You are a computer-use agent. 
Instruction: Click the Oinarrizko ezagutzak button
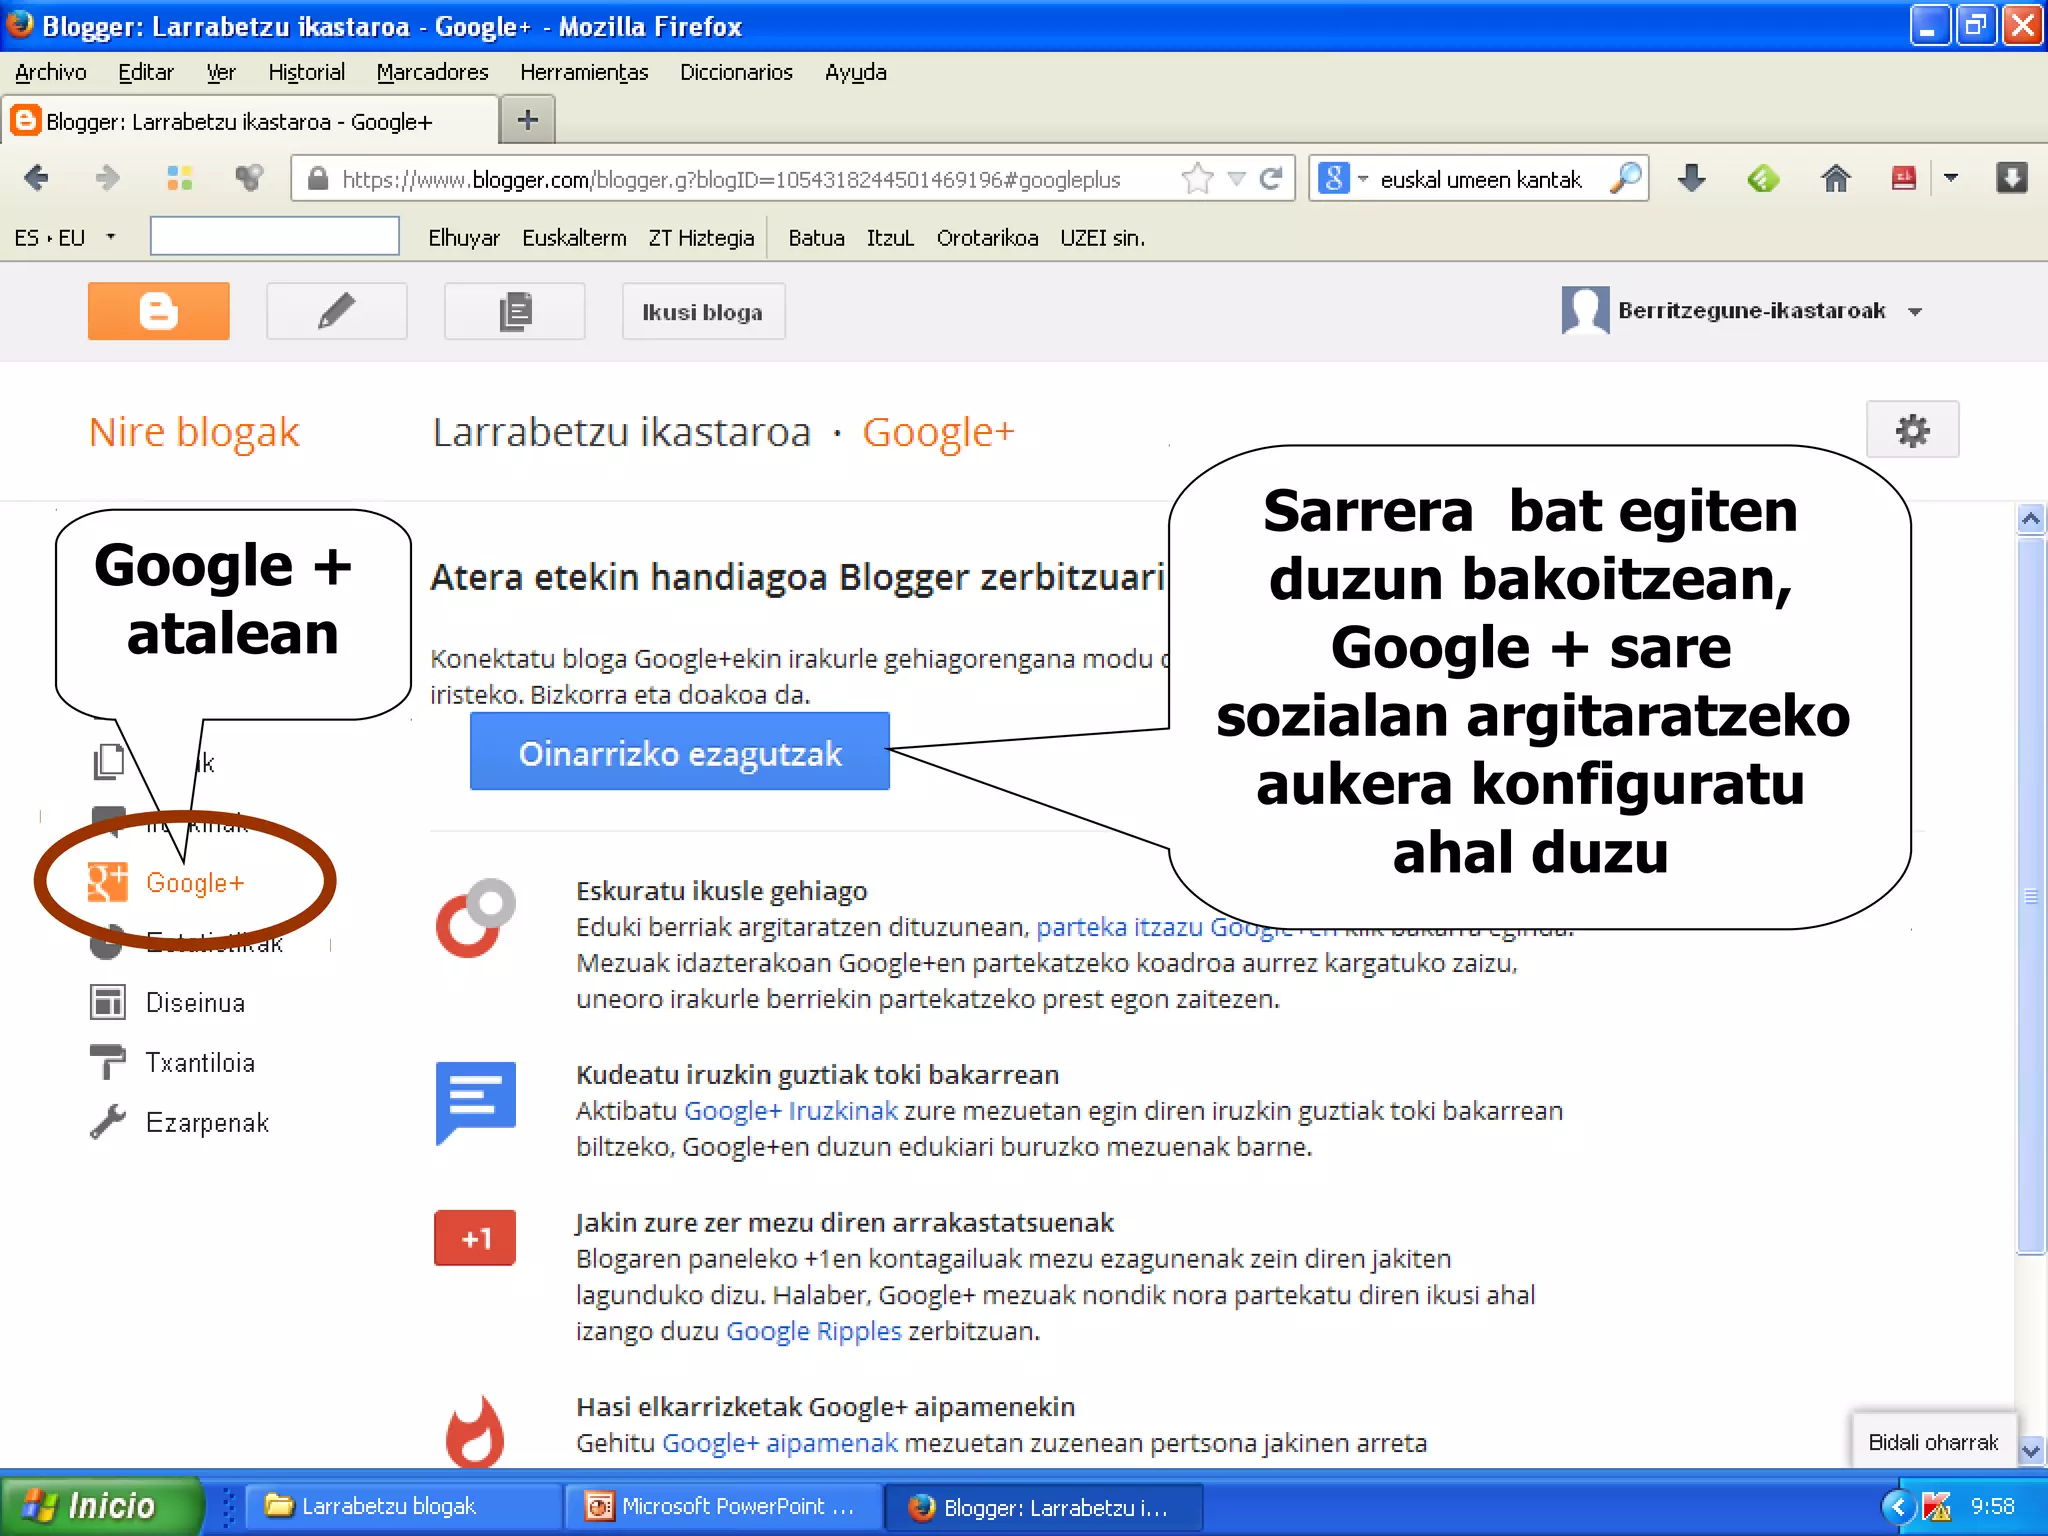(x=680, y=752)
